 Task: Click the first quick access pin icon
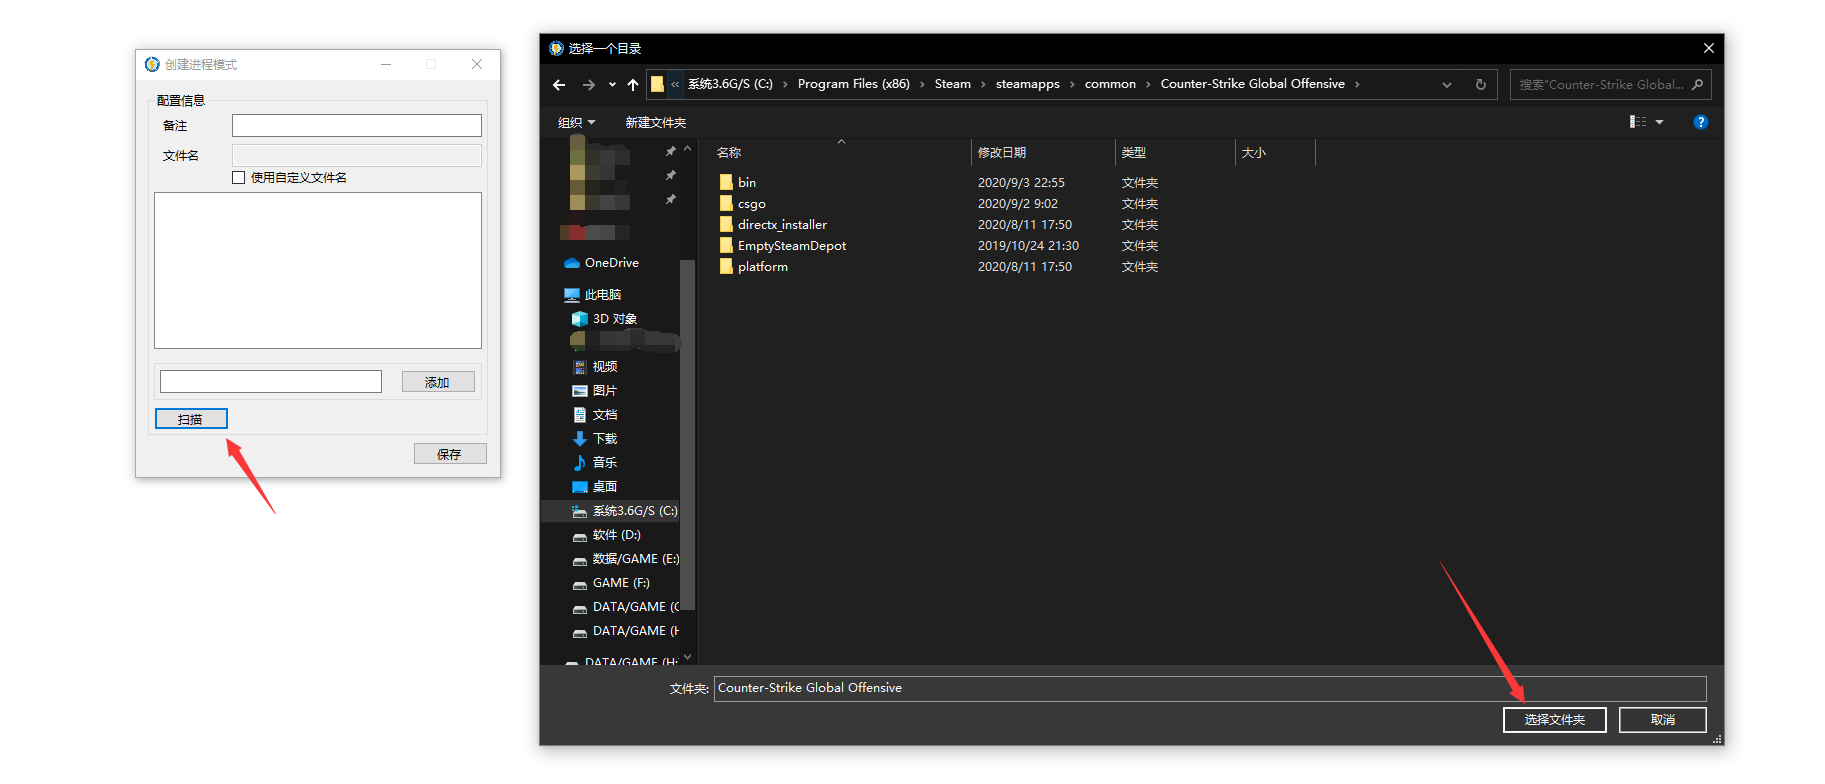tap(671, 151)
